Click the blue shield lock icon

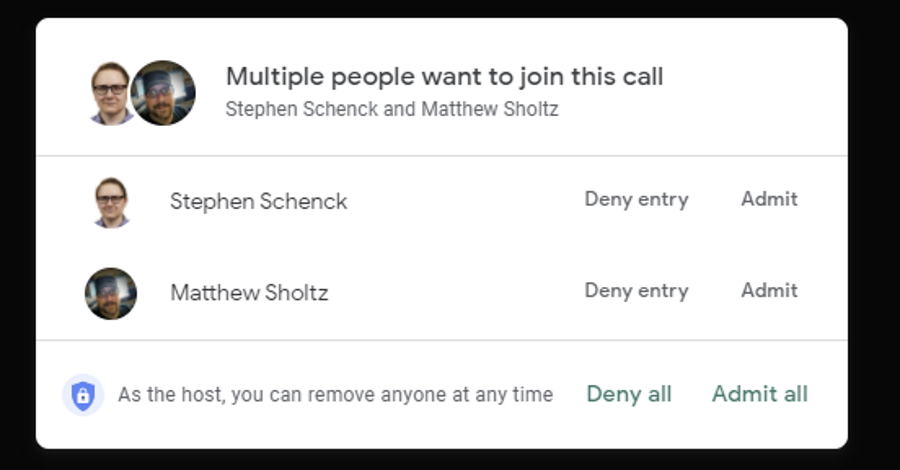click(83, 395)
